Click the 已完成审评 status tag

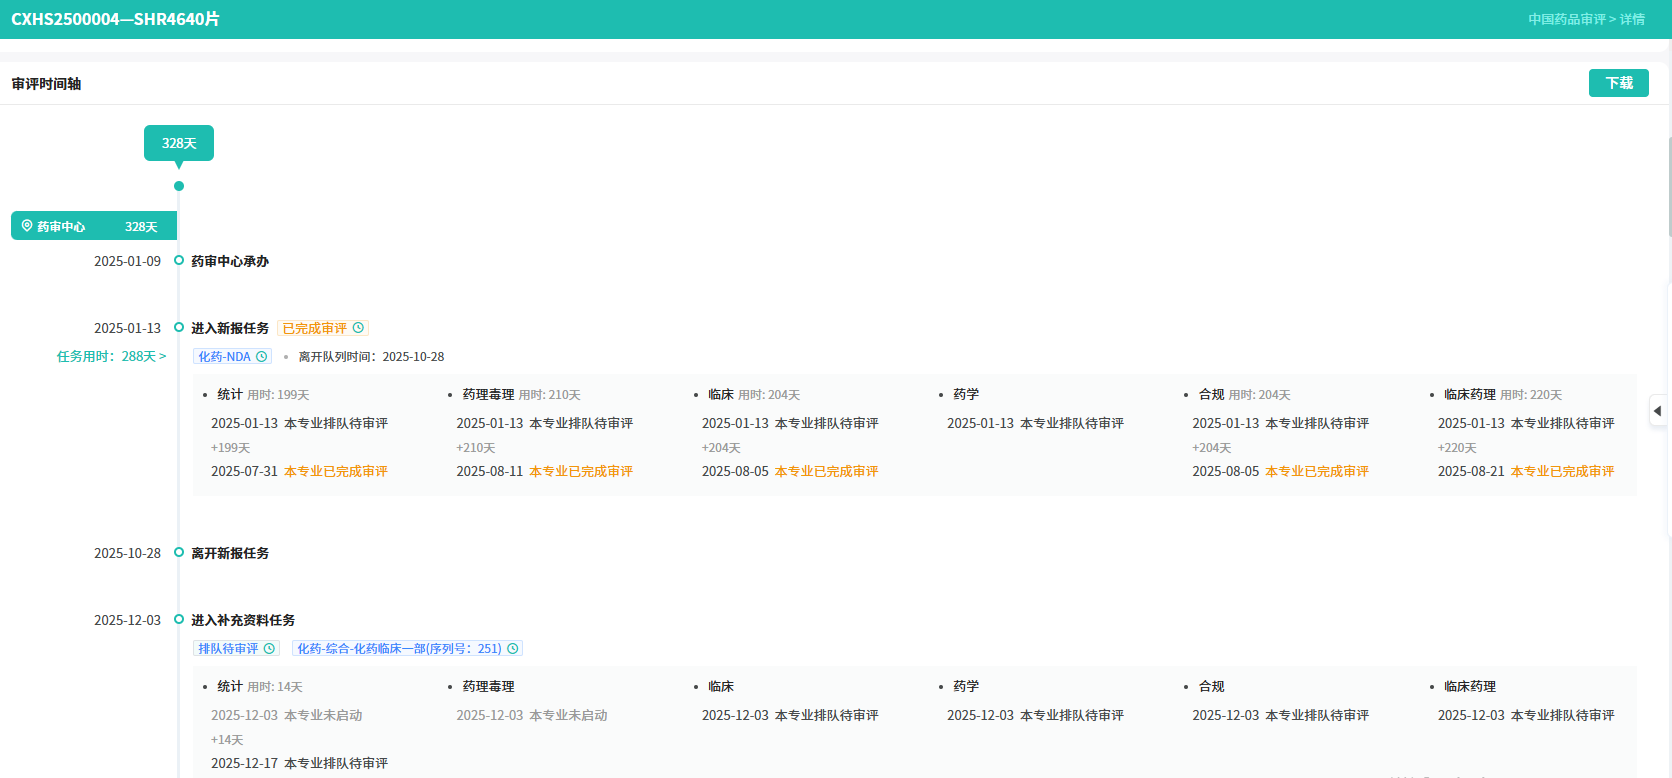click(x=314, y=328)
